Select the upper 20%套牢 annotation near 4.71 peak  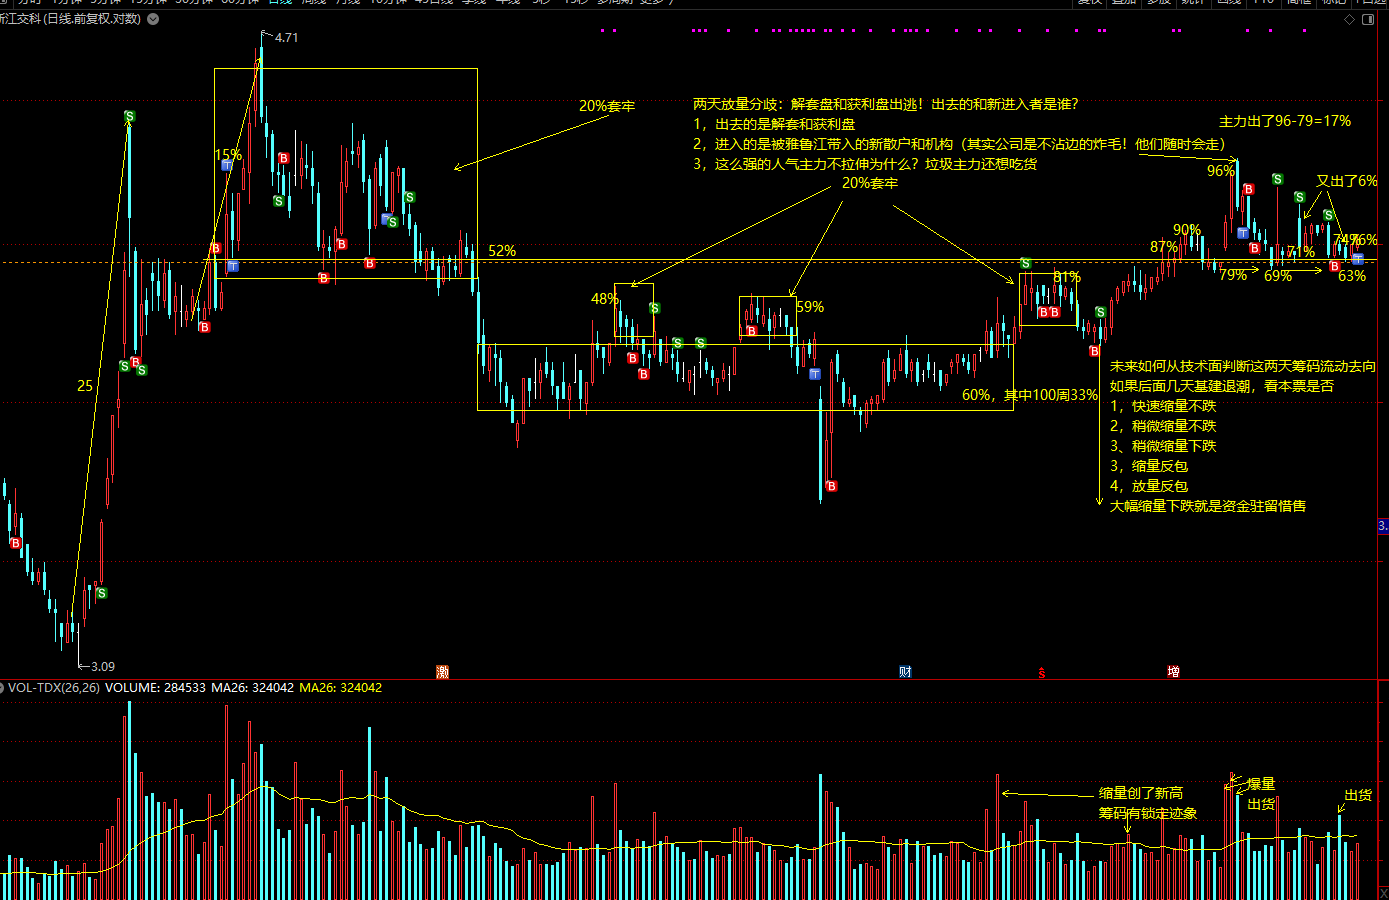pos(607,106)
